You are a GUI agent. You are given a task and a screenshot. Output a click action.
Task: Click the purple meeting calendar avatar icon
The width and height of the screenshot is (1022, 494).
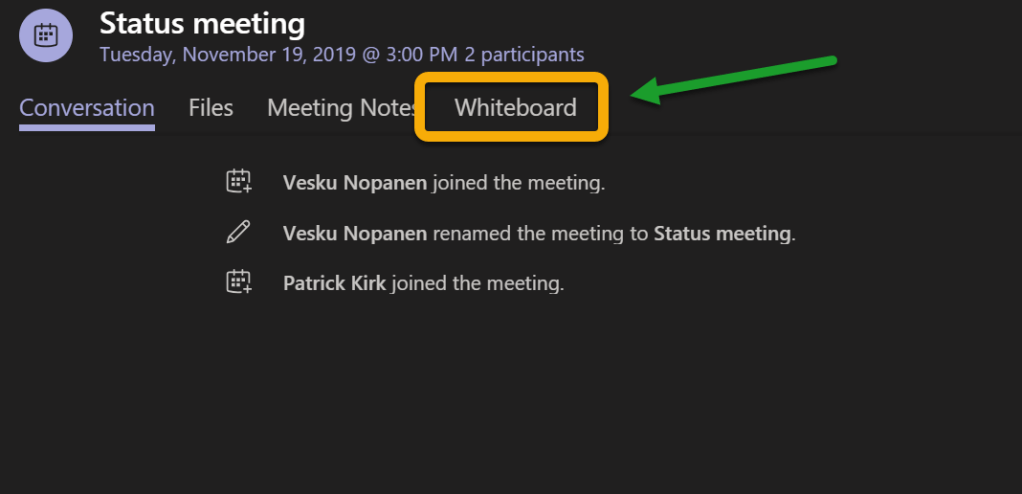click(x=45, y=36)
